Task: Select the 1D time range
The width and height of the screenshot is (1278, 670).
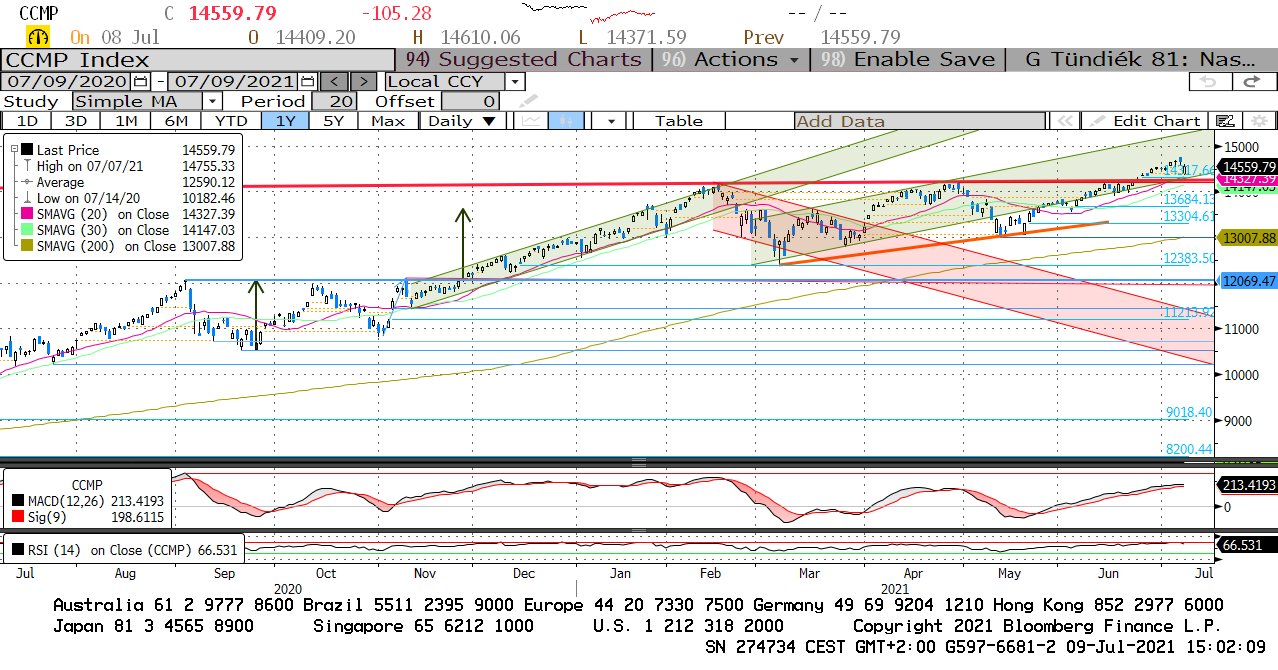Action: [28, 121]
